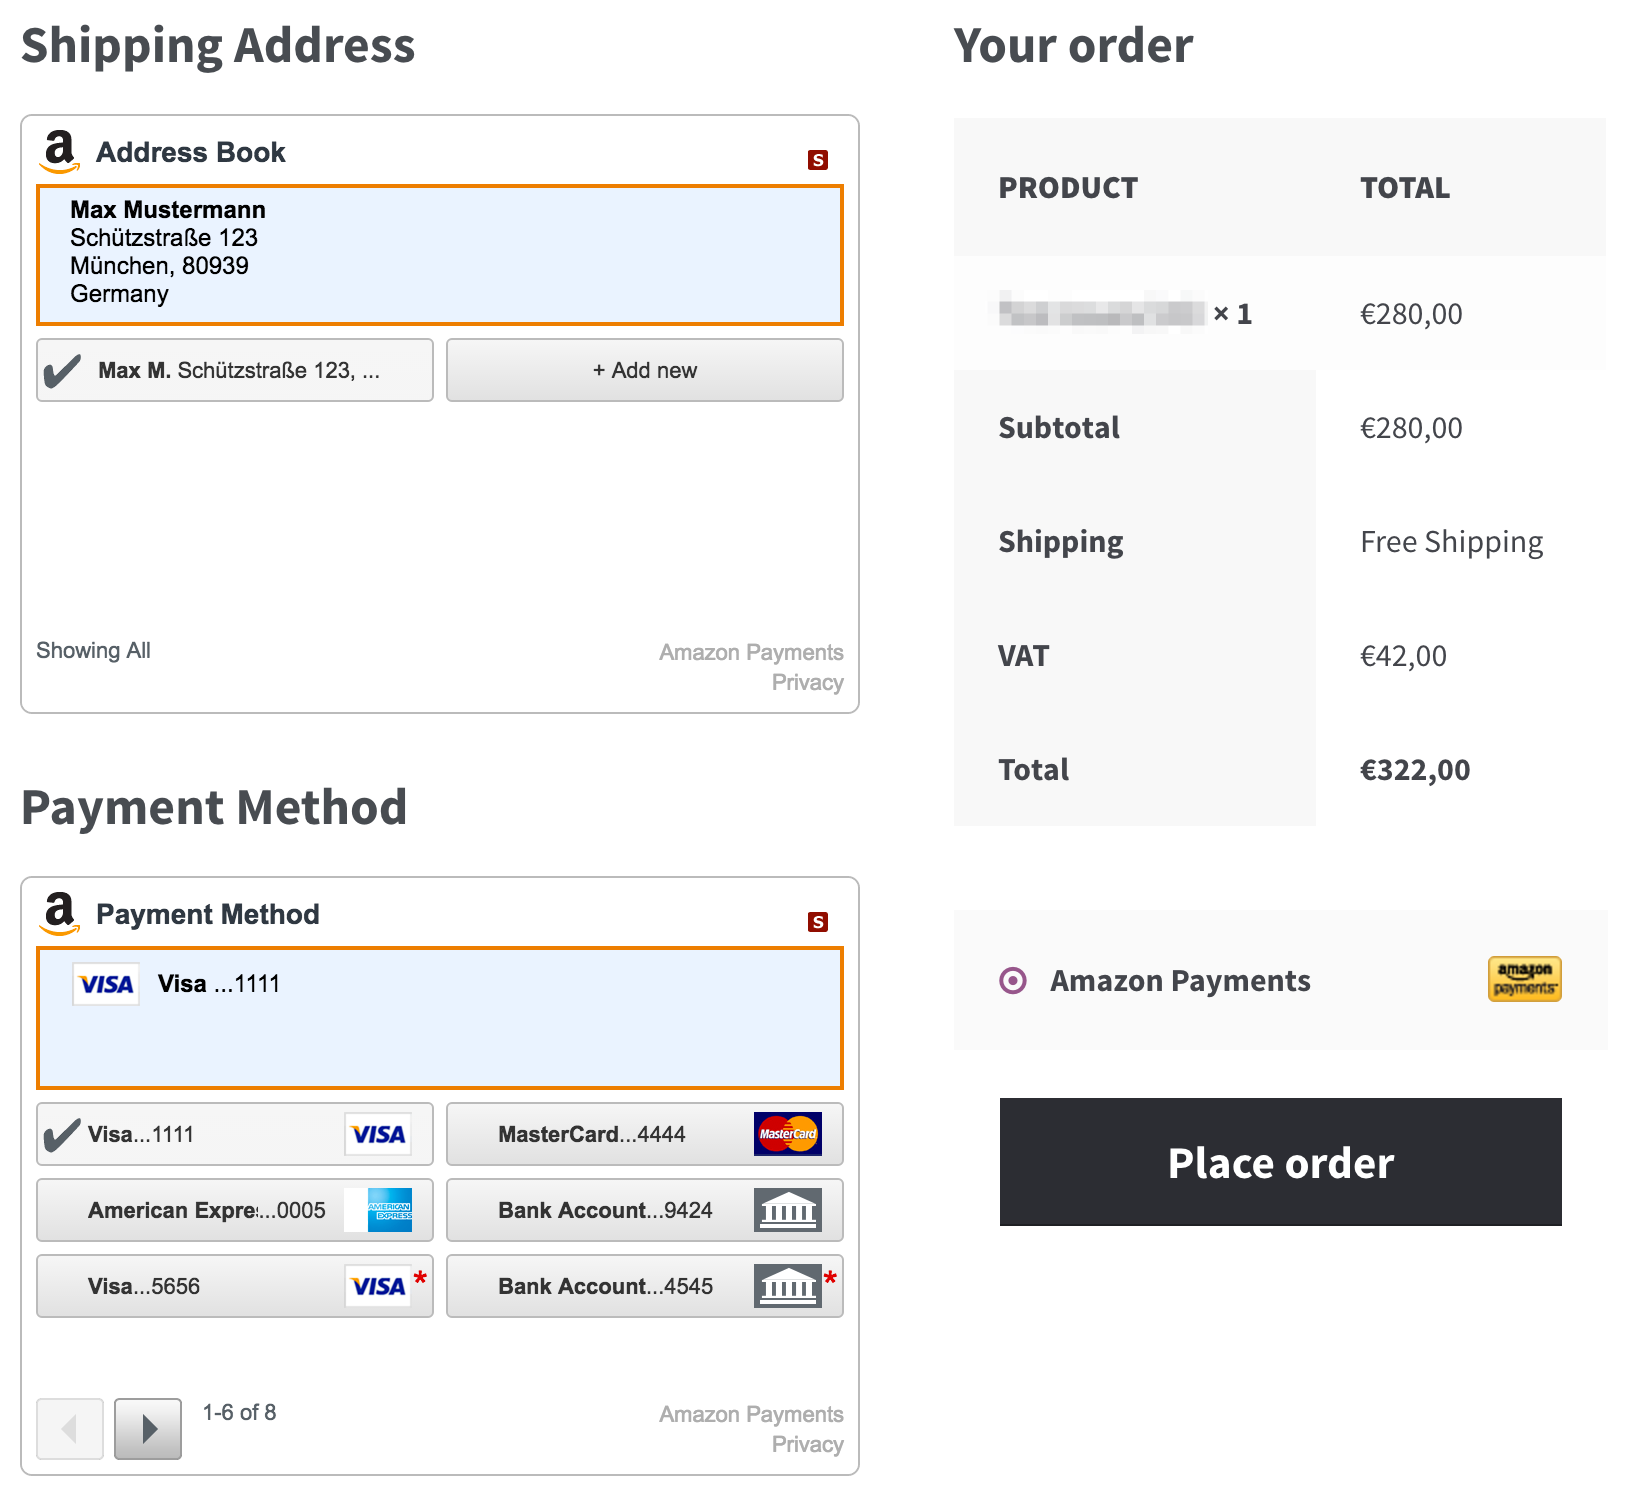Select Bank Account...4545 payment method
This screenshot has width=1638, height=1496.
point(644,1286)
